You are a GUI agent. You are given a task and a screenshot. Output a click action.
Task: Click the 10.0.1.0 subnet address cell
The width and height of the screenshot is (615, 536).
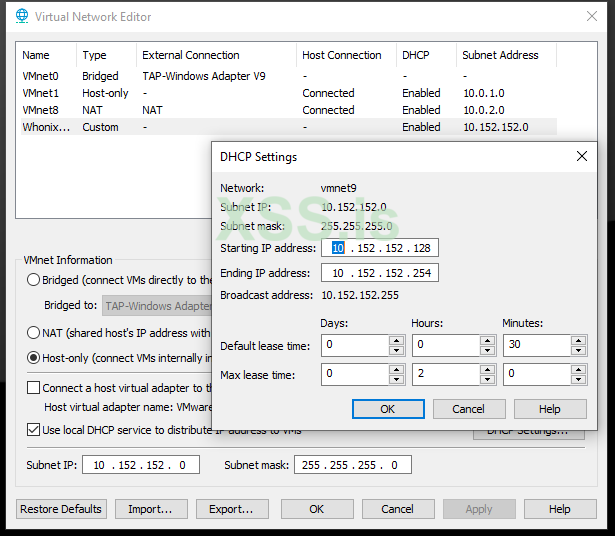coord(484,93)
